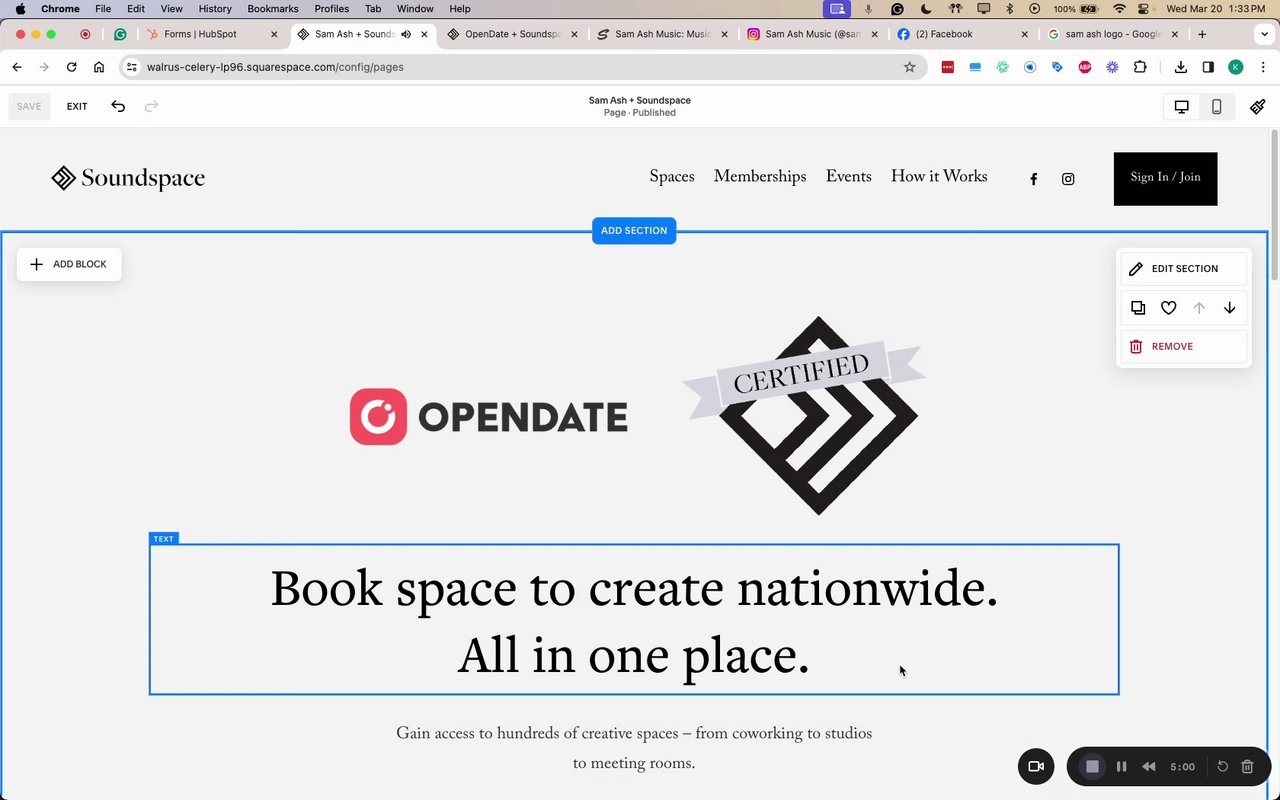1280x800 pixels.
Task: Switch to the (2) Facebook tab
Action: click(x=962, y=34)
